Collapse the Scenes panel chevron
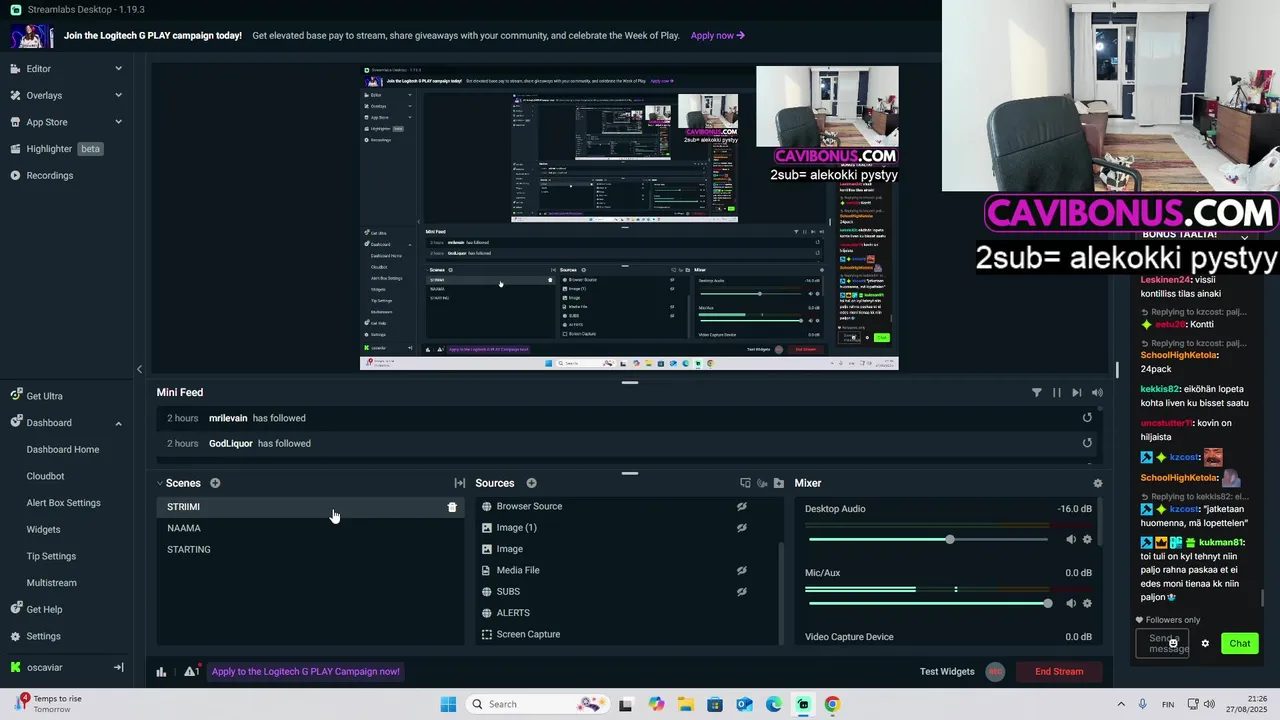The width and height of the screenshot is (1280, 720). 159,483
